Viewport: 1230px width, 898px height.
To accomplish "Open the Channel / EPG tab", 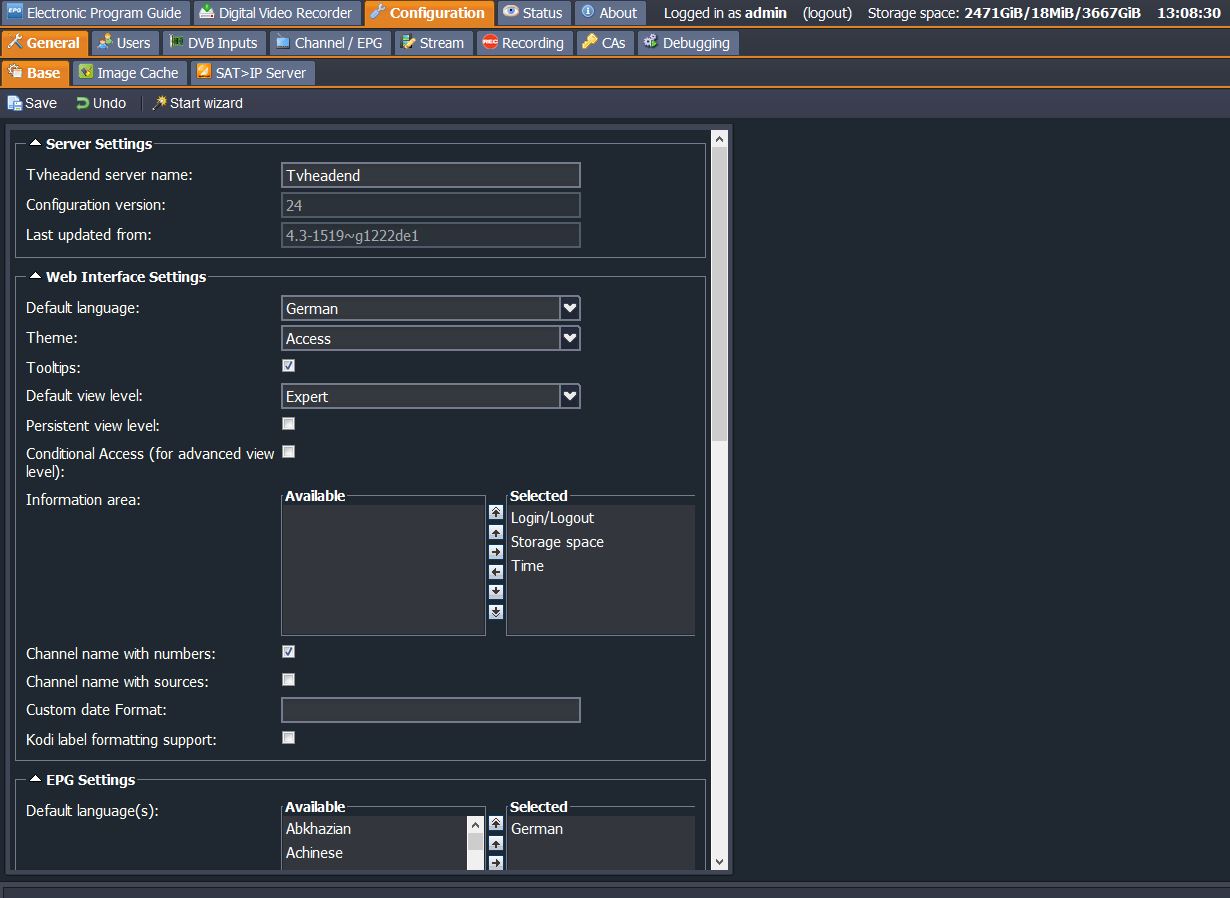I will pos(330,43).
